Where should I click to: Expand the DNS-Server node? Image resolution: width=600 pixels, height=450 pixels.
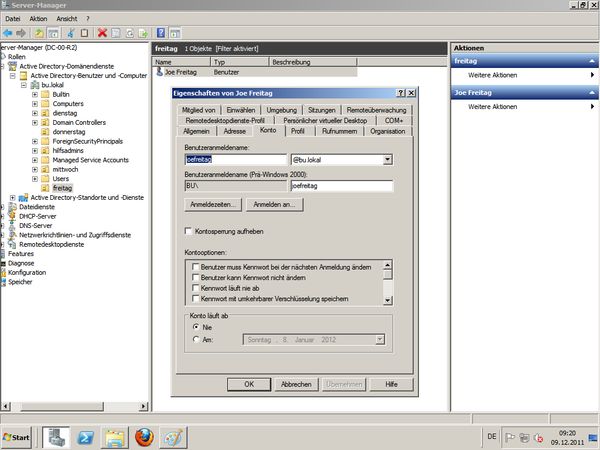coord(4,225)
